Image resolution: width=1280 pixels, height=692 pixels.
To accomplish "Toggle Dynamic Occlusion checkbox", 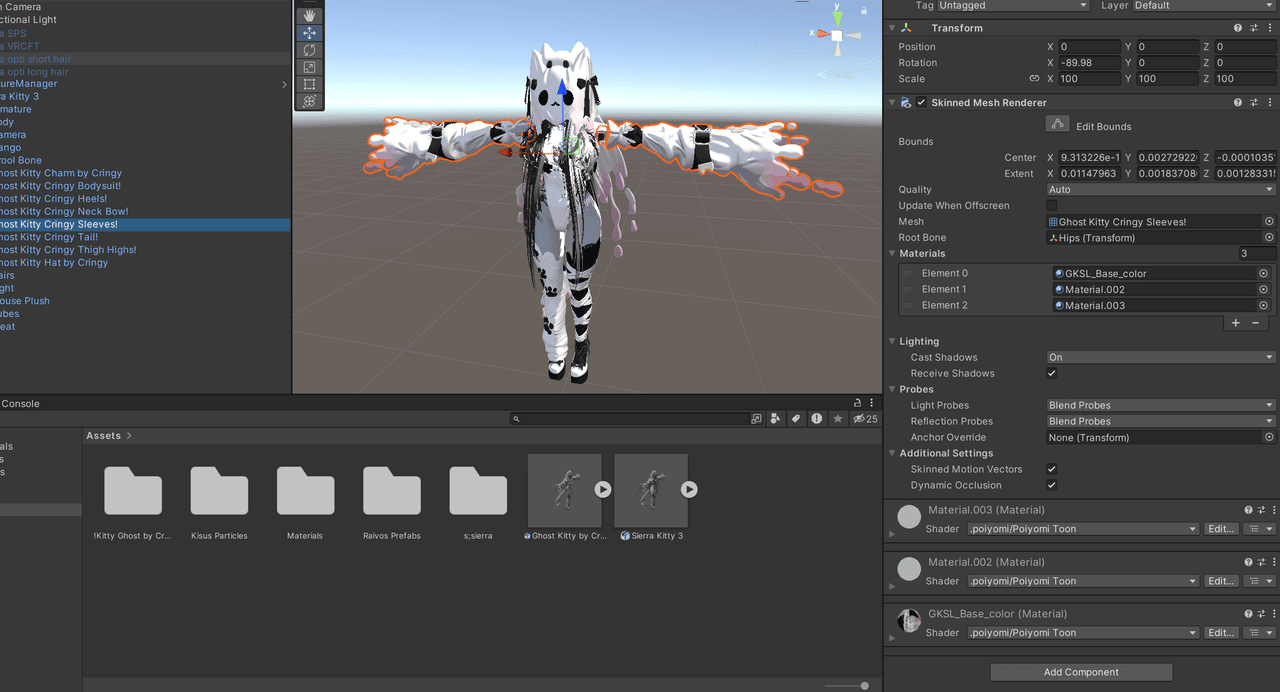I will coord(1052,485).
